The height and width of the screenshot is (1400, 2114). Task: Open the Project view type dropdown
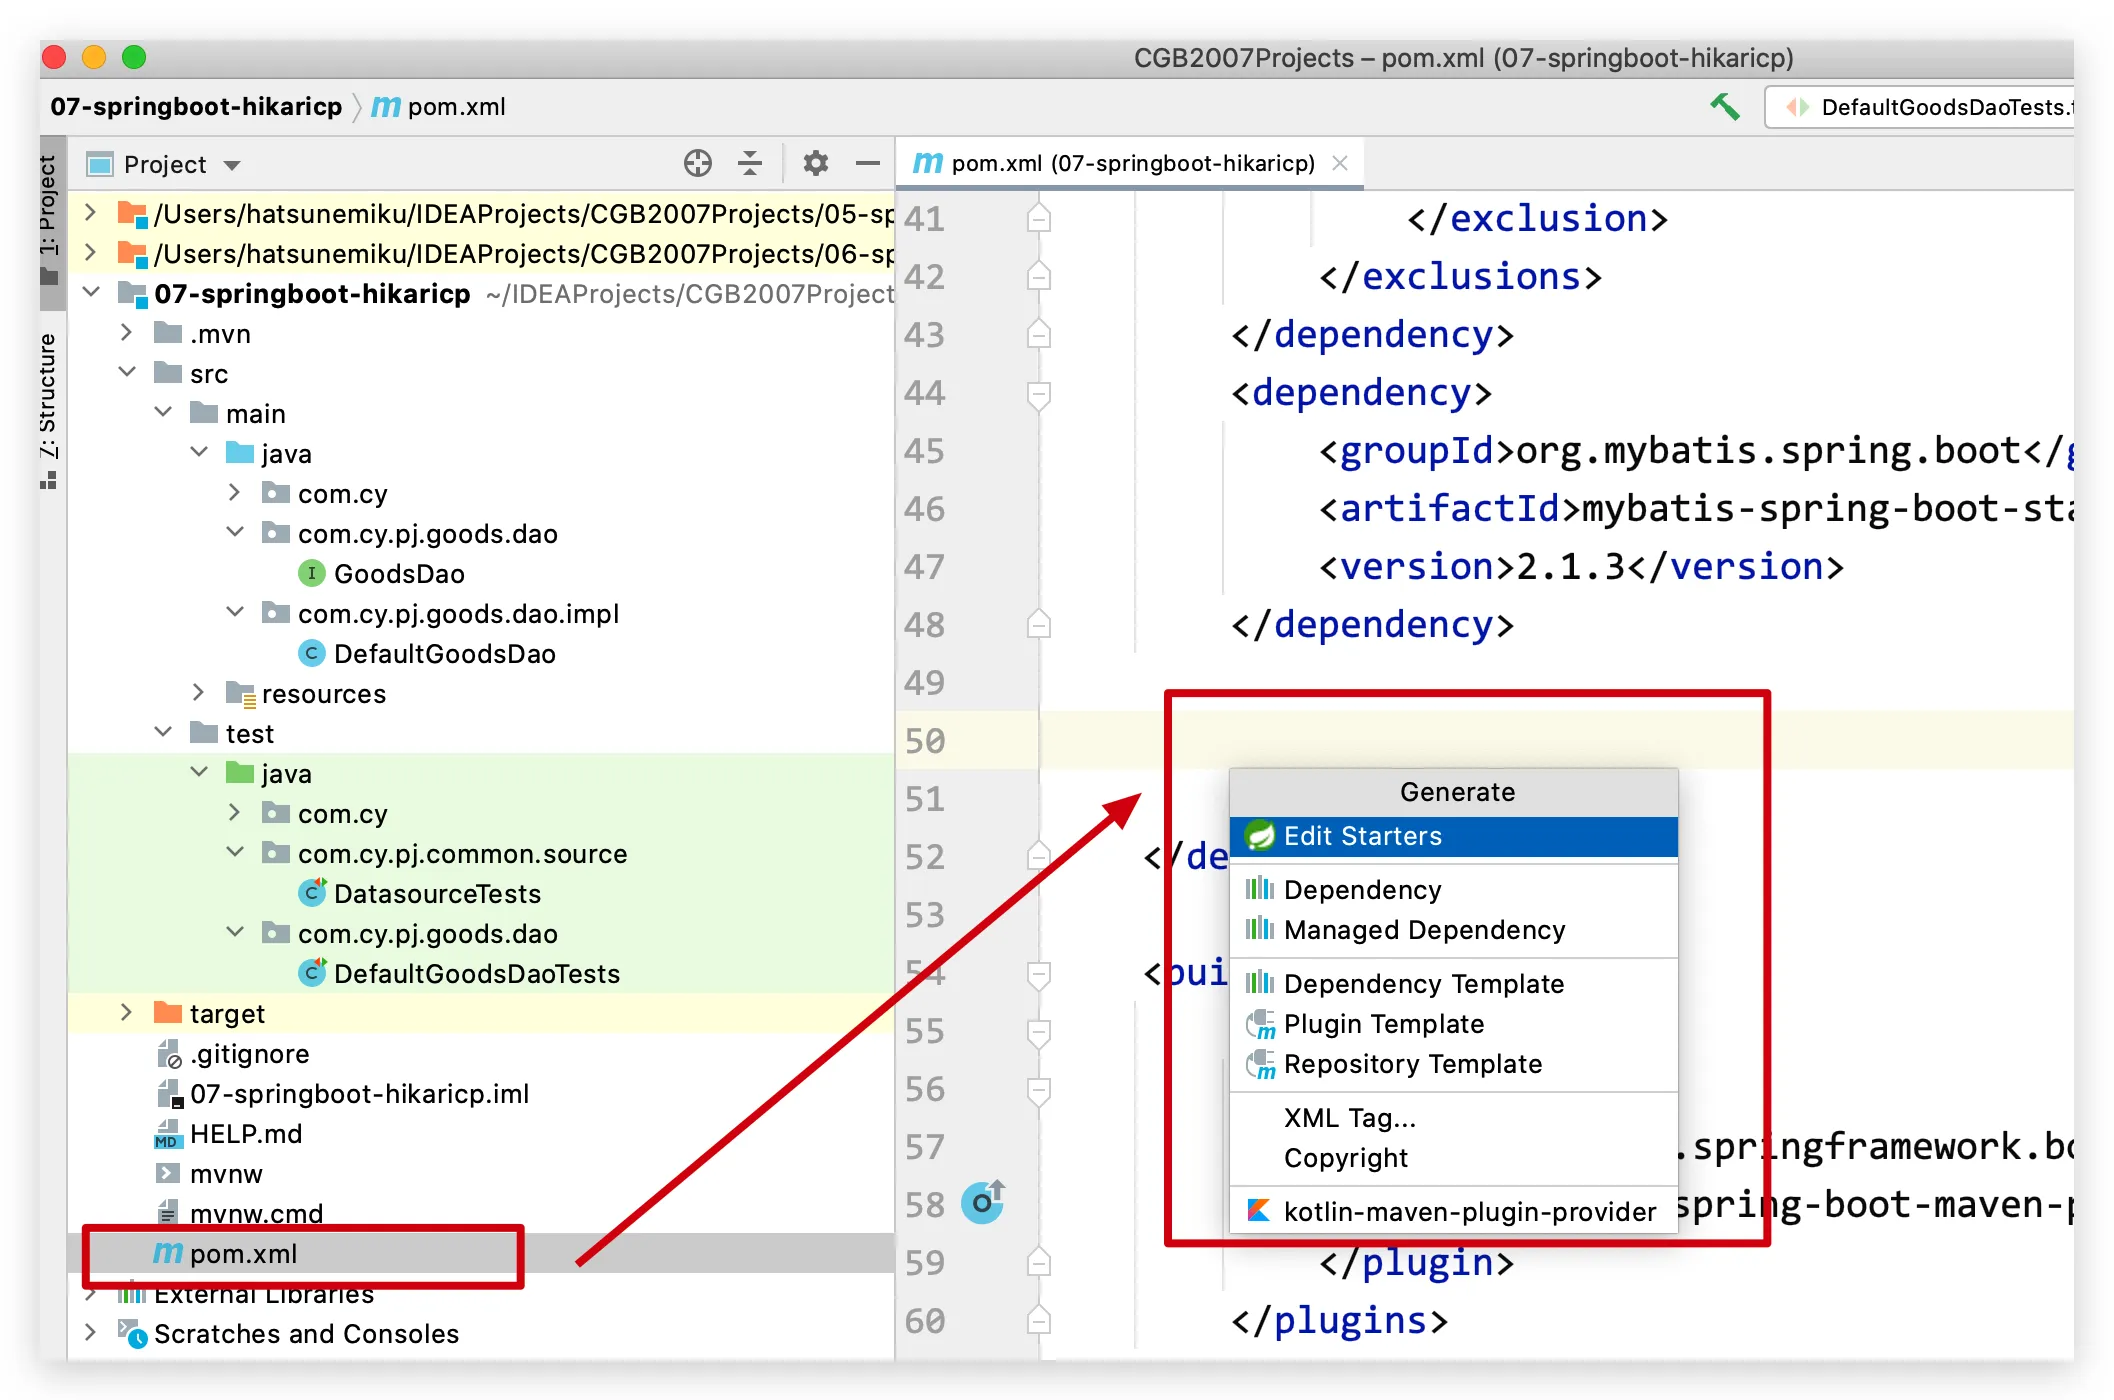click(232, 164)
